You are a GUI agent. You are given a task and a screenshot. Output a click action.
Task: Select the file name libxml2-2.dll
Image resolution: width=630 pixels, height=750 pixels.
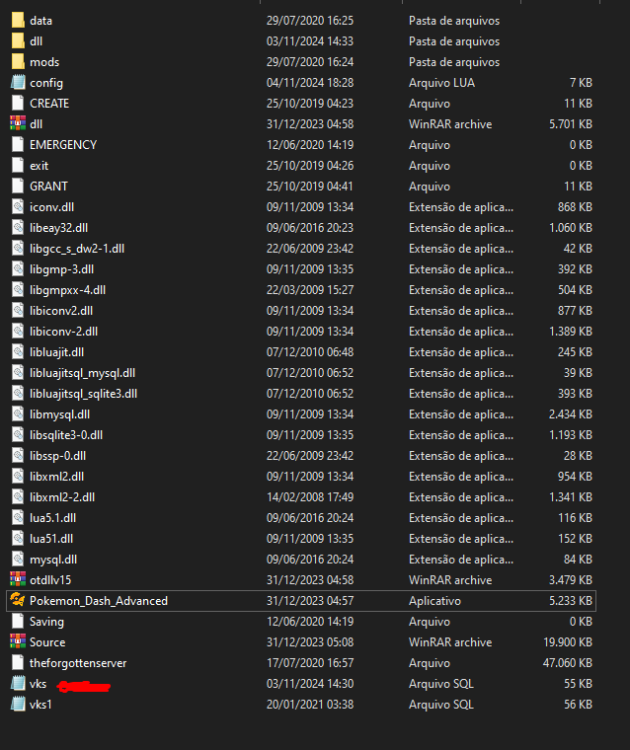[62, 497]
